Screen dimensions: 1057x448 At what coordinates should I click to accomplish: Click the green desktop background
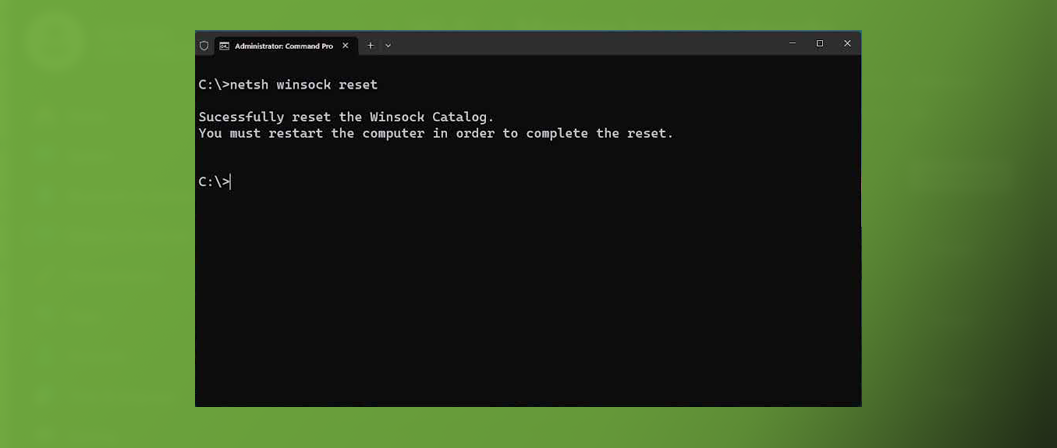click(x=100, y=250)
